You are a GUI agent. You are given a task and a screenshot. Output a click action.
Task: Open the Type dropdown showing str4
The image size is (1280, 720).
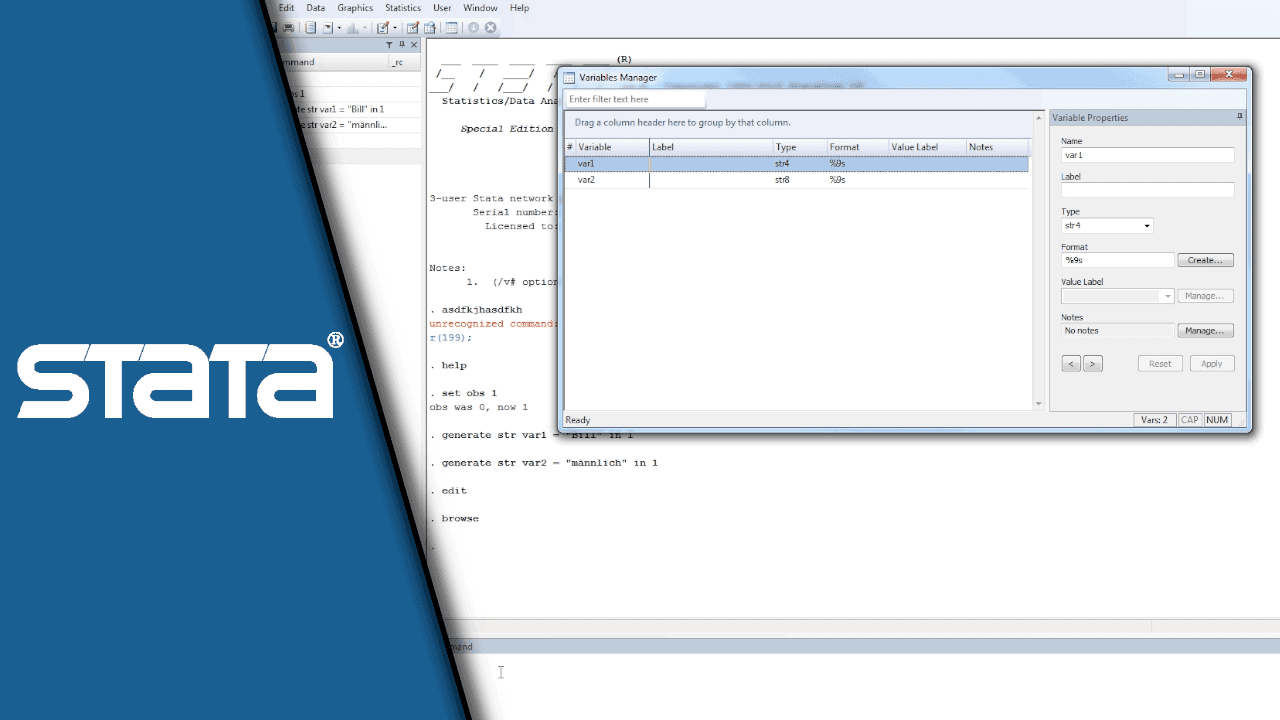(1107, 226)
